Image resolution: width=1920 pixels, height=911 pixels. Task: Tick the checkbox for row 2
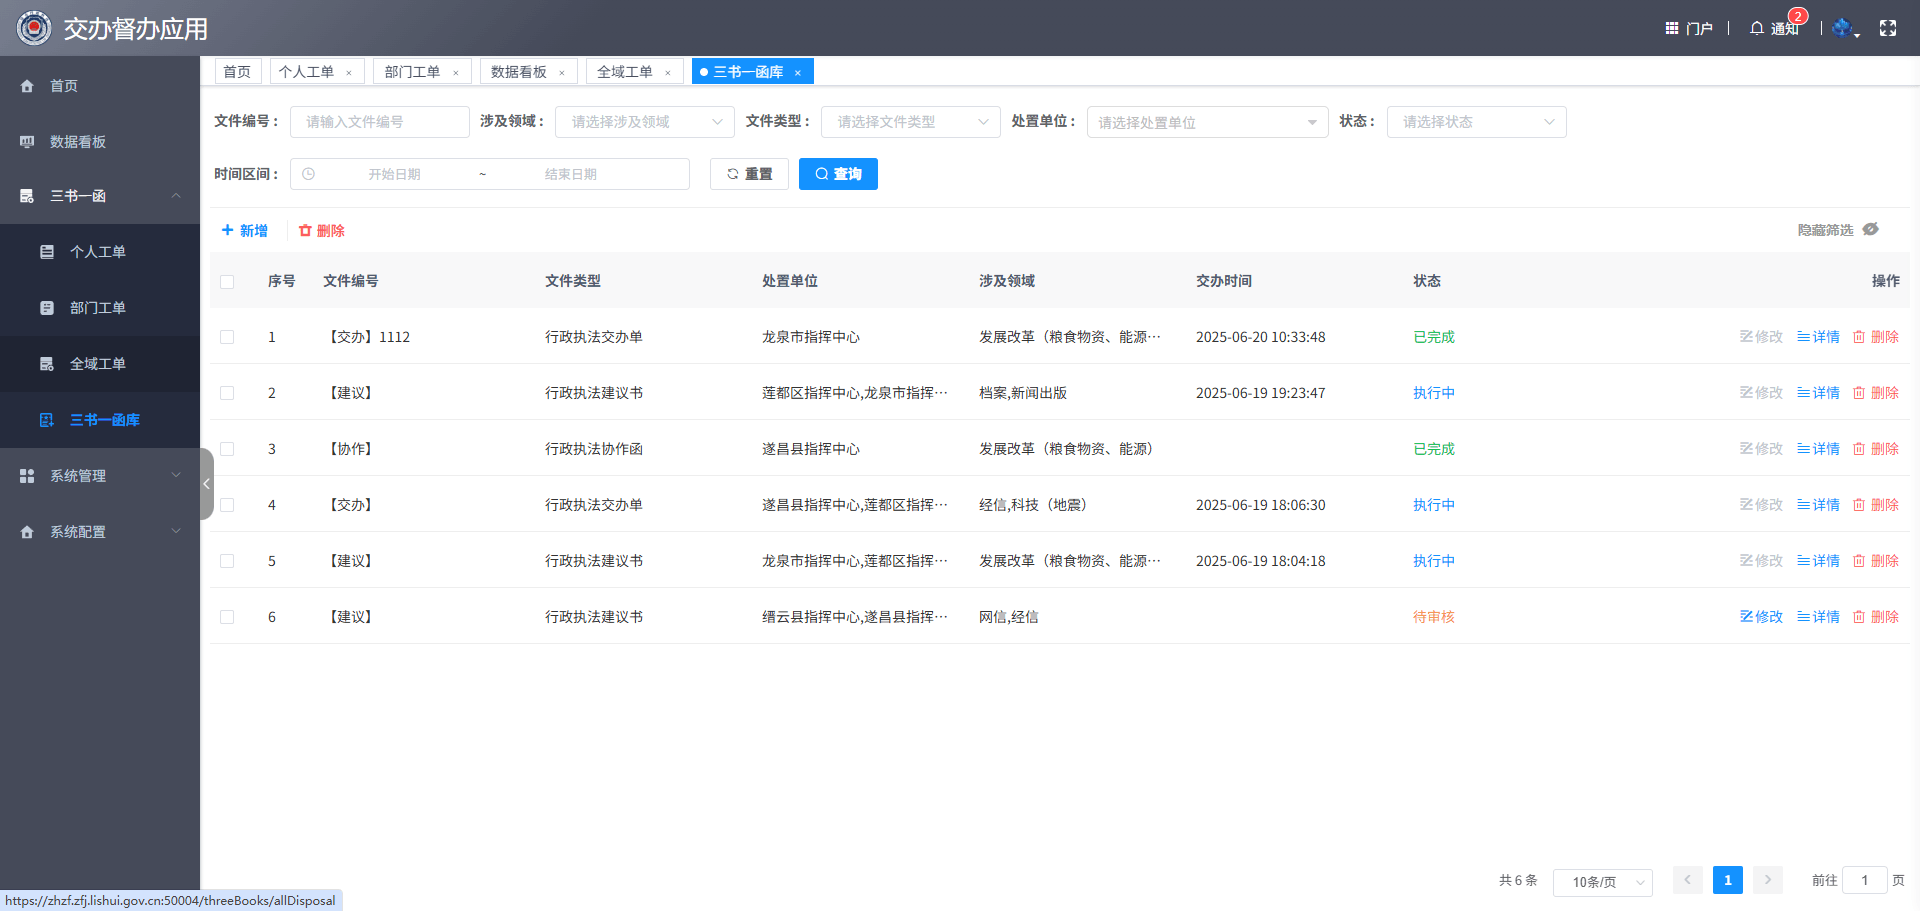(x=227, y=393)
